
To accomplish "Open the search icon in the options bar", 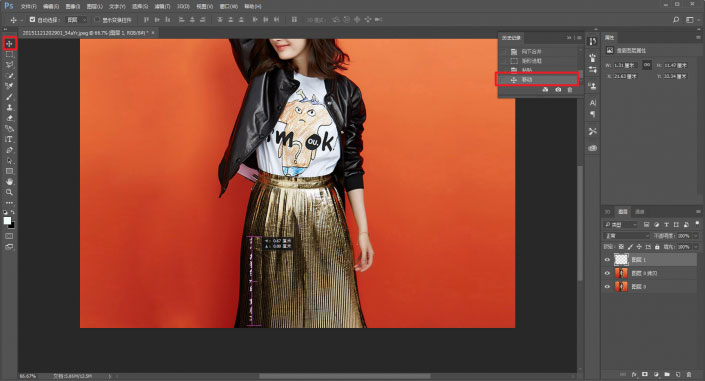I will pyautogui.click(x=676, y=20).
